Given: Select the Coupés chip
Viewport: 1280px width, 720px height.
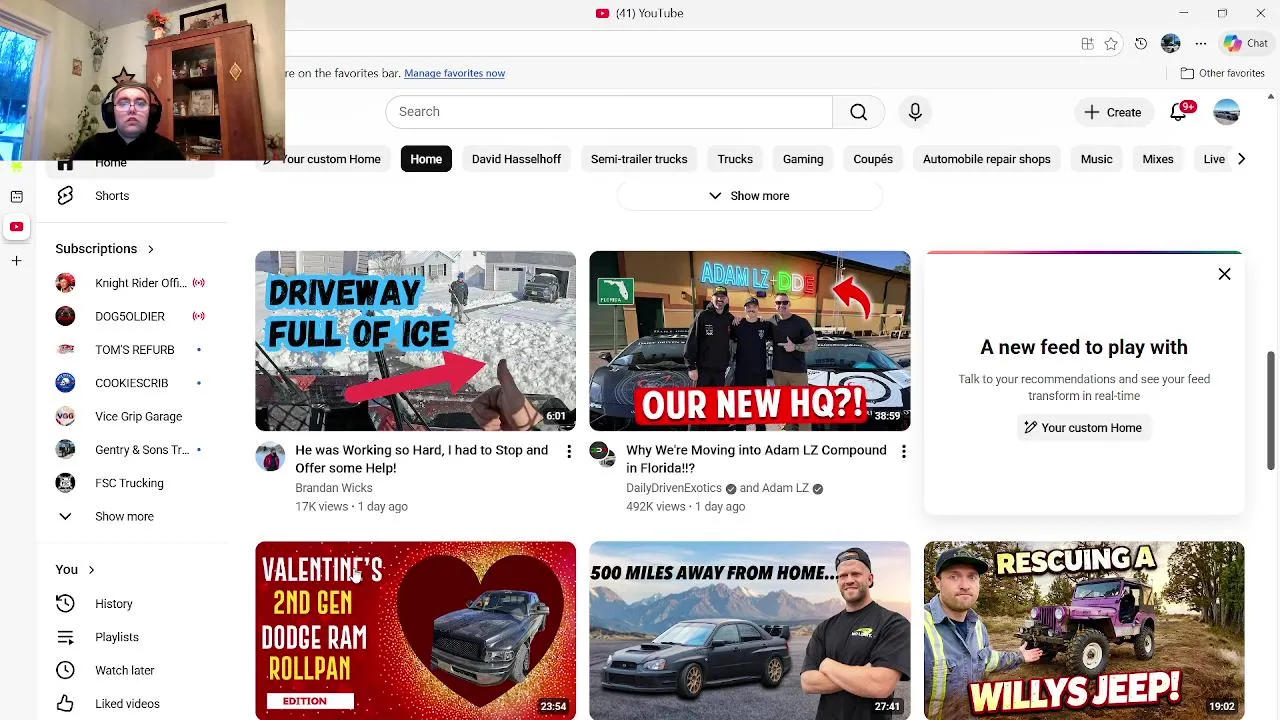Looking at the screenshot, I should 873,159.
